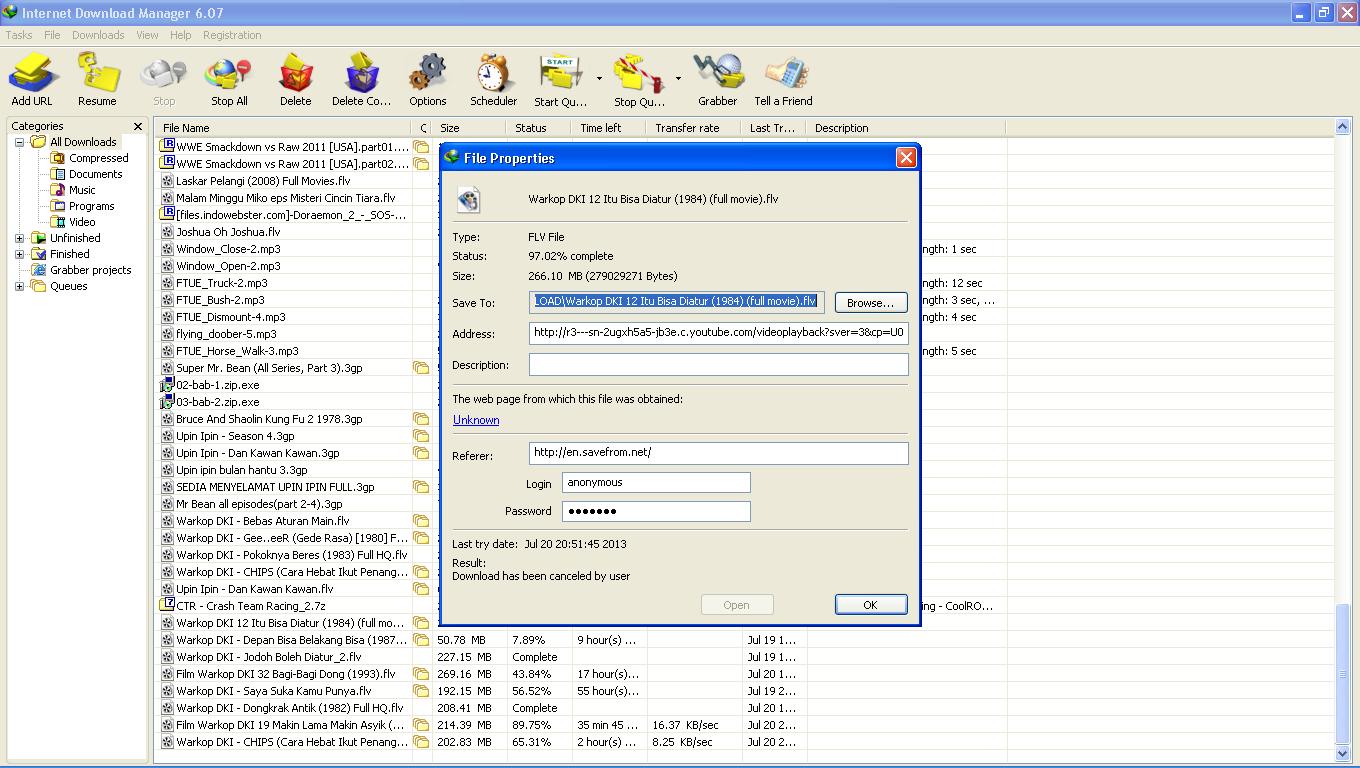The image size is (1360, 768).
Task: Click the empty Description field
Action: click(x=719, y=365)
